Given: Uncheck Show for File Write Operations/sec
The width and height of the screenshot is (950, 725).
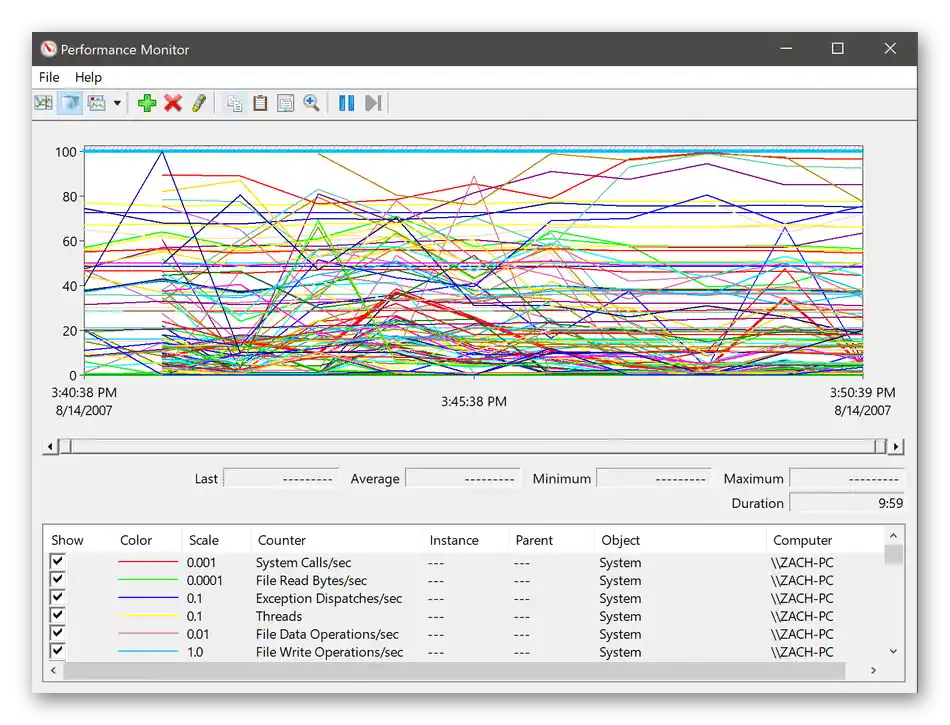Looking at the screenshot, I should [58, 651].
